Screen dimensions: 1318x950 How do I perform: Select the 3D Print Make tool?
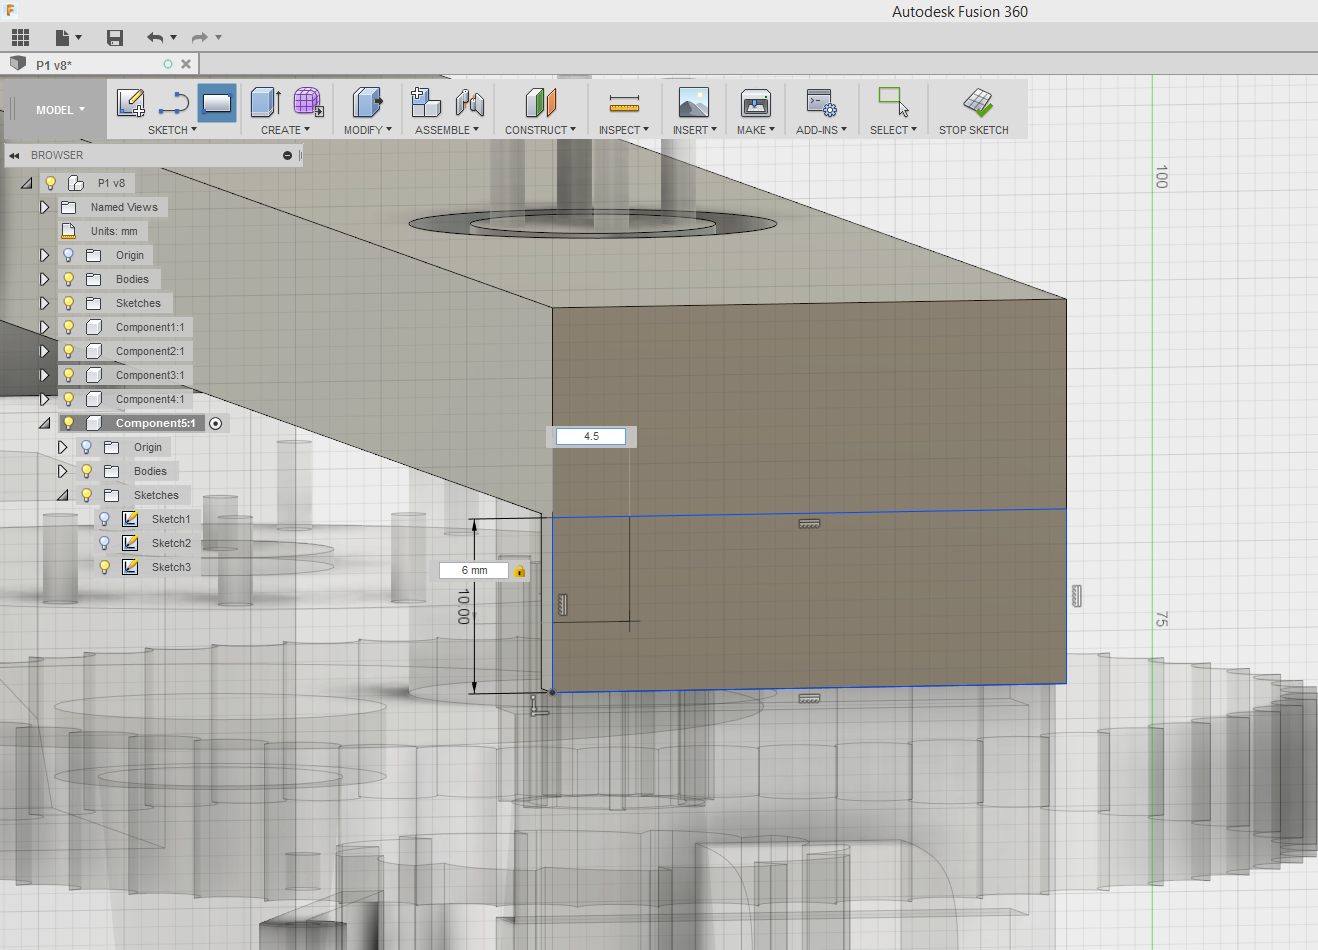(x=756, y=102)
